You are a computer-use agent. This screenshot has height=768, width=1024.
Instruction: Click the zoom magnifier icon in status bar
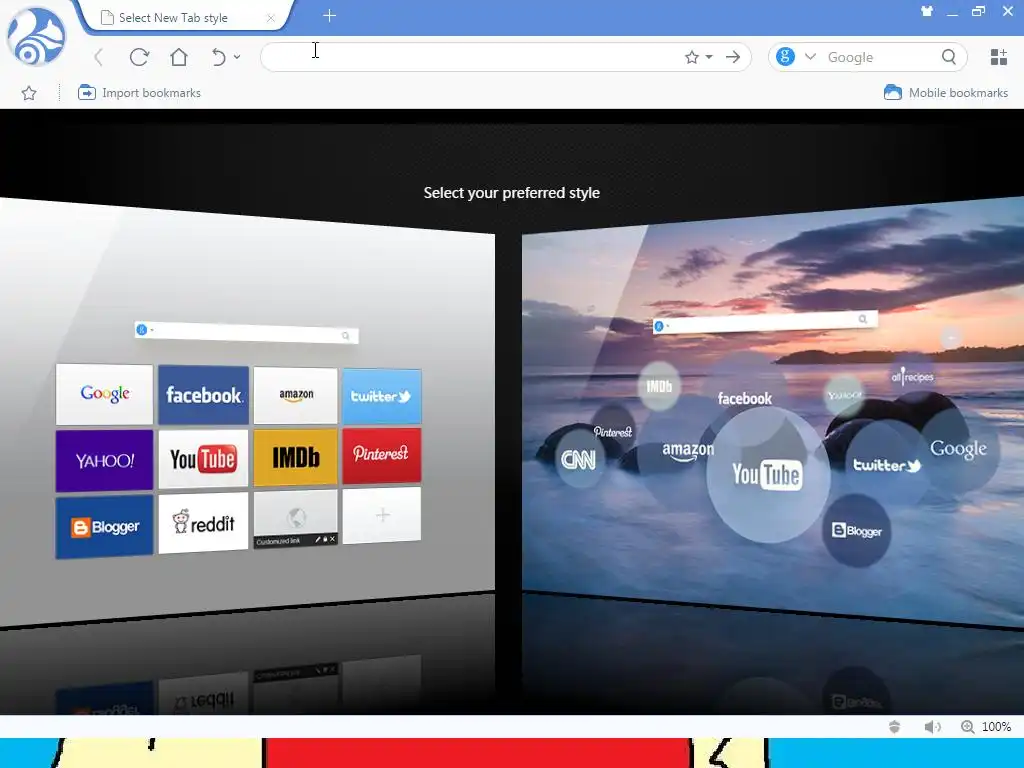click(967, 727)
